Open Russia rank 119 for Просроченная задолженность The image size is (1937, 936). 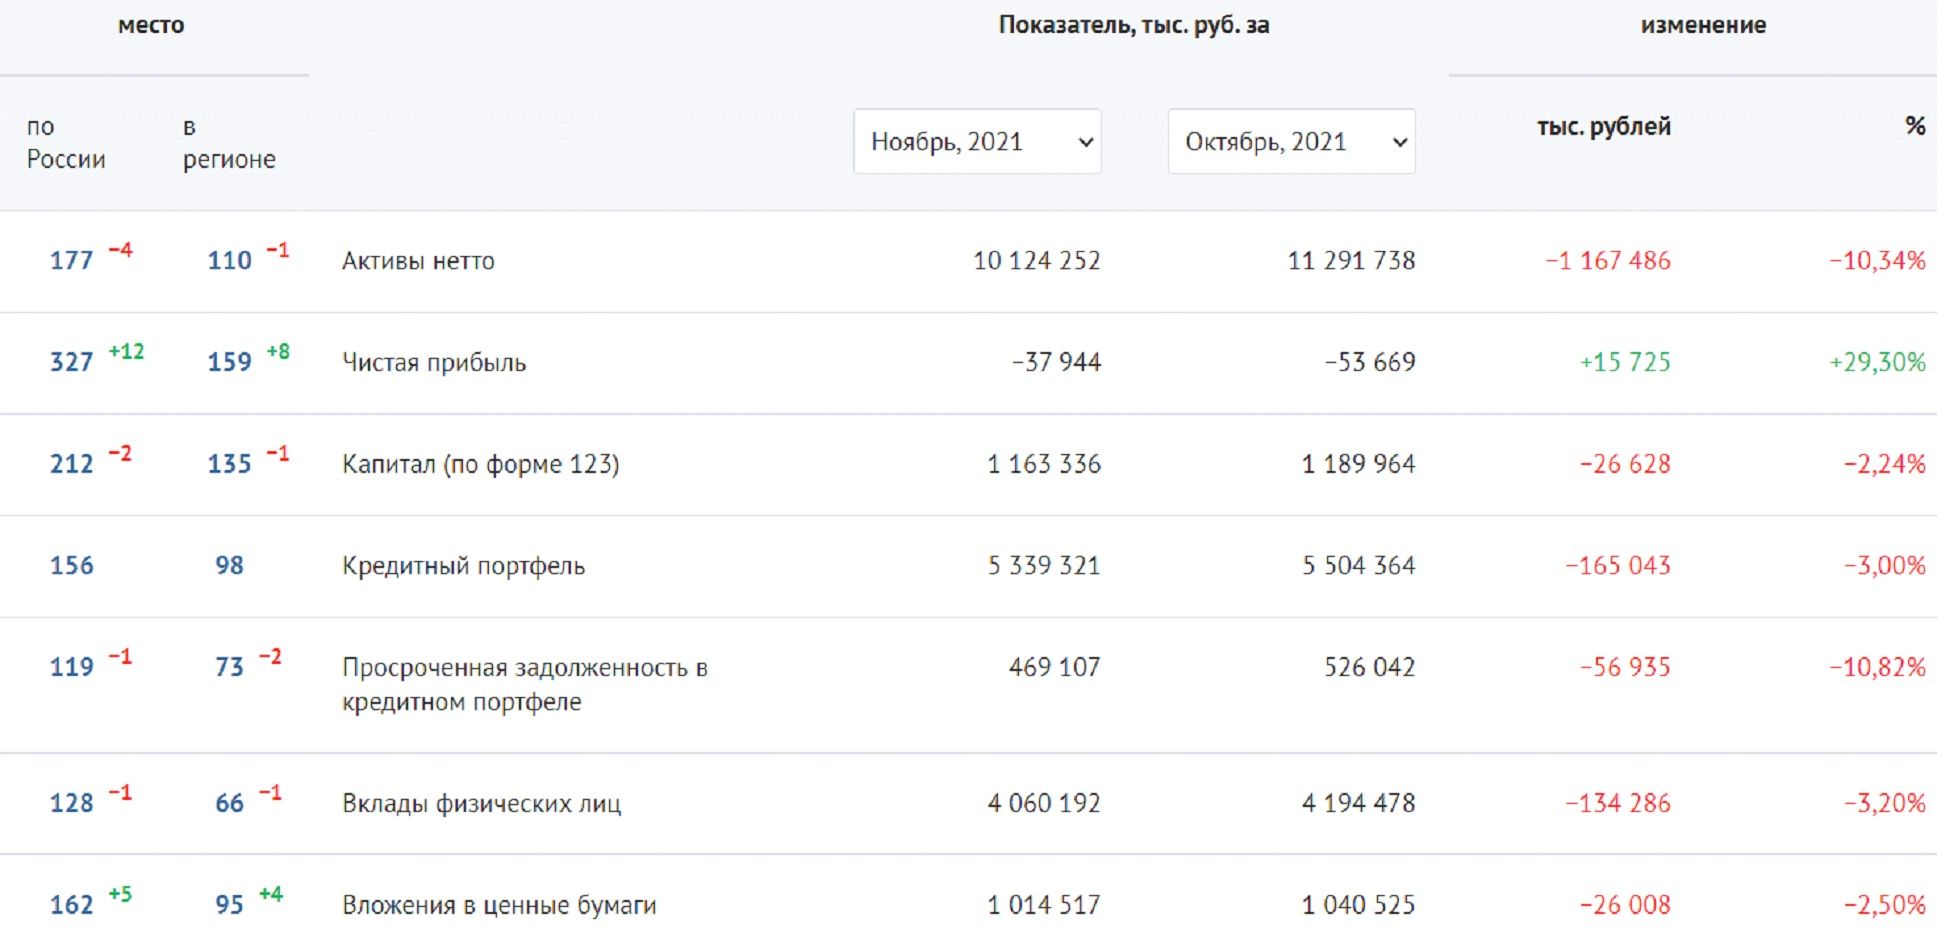pos(71,667)
